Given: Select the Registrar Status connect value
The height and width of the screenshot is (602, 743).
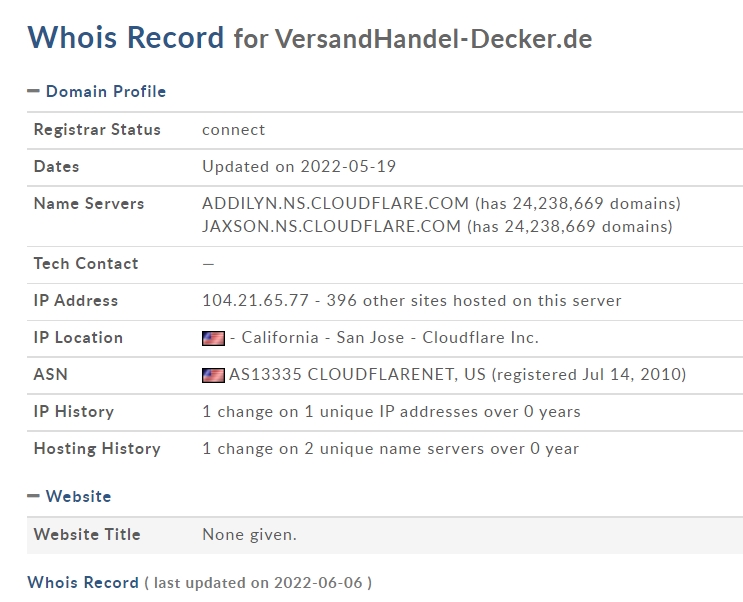Looking at the screenshot, I should 234,129.
